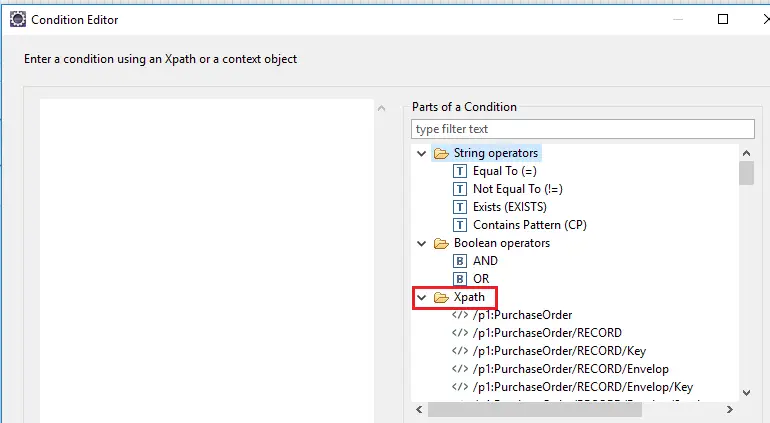
Task: Choose the Exists (EXISTS) operator
Action: pyautogui.click(x=510, y=207)
